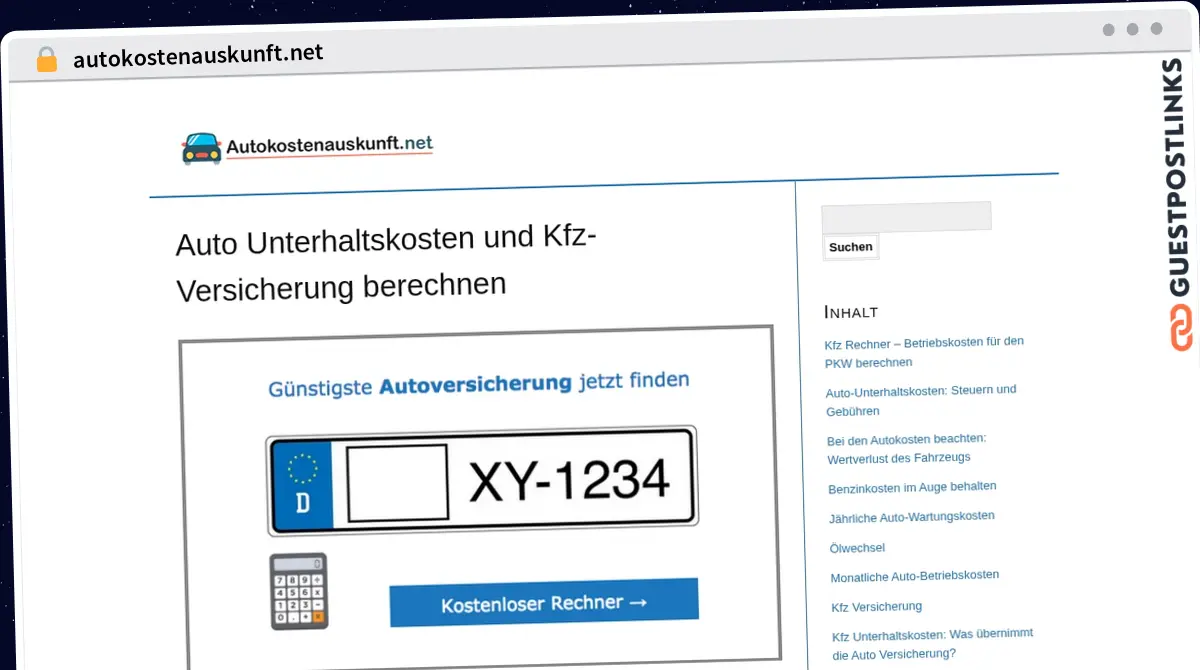The image size is (1200, 670).
Task: Open the 'Kfz Versicherung' link
Action: [877, 607]
